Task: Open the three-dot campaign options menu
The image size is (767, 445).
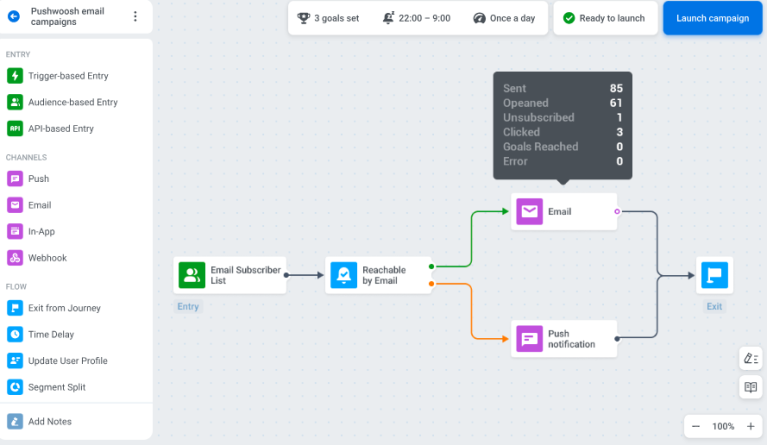Action: pos(135,17)
